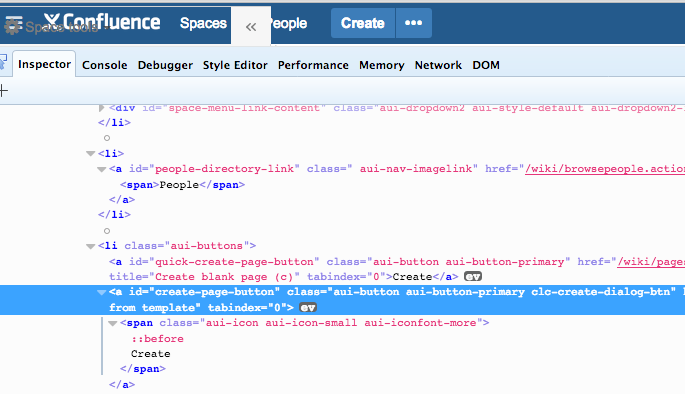Viewport: 685px width, 394px height.
Task: Collapse sidebar with double chevron button
Action: tap(251, 27)
